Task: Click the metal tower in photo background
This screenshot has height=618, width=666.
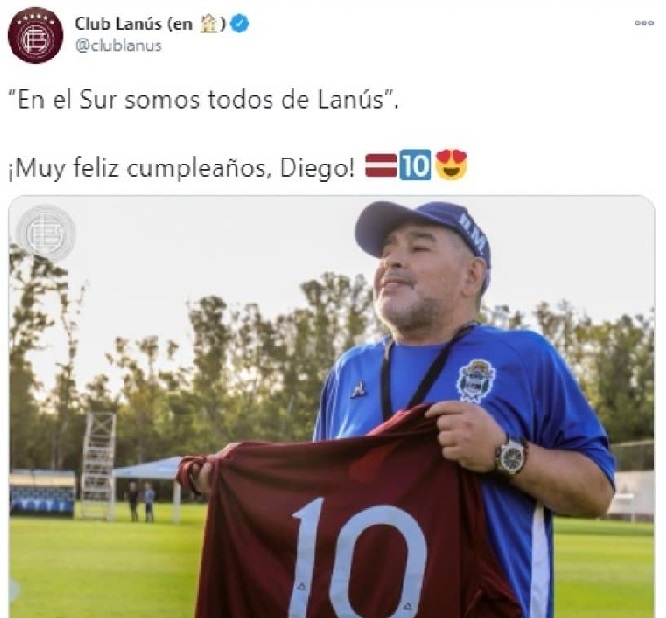Action: [x=99, y=466]
